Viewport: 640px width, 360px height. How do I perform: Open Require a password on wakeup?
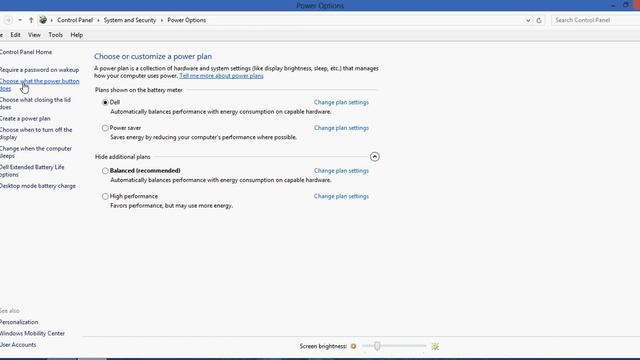(39, 70)
